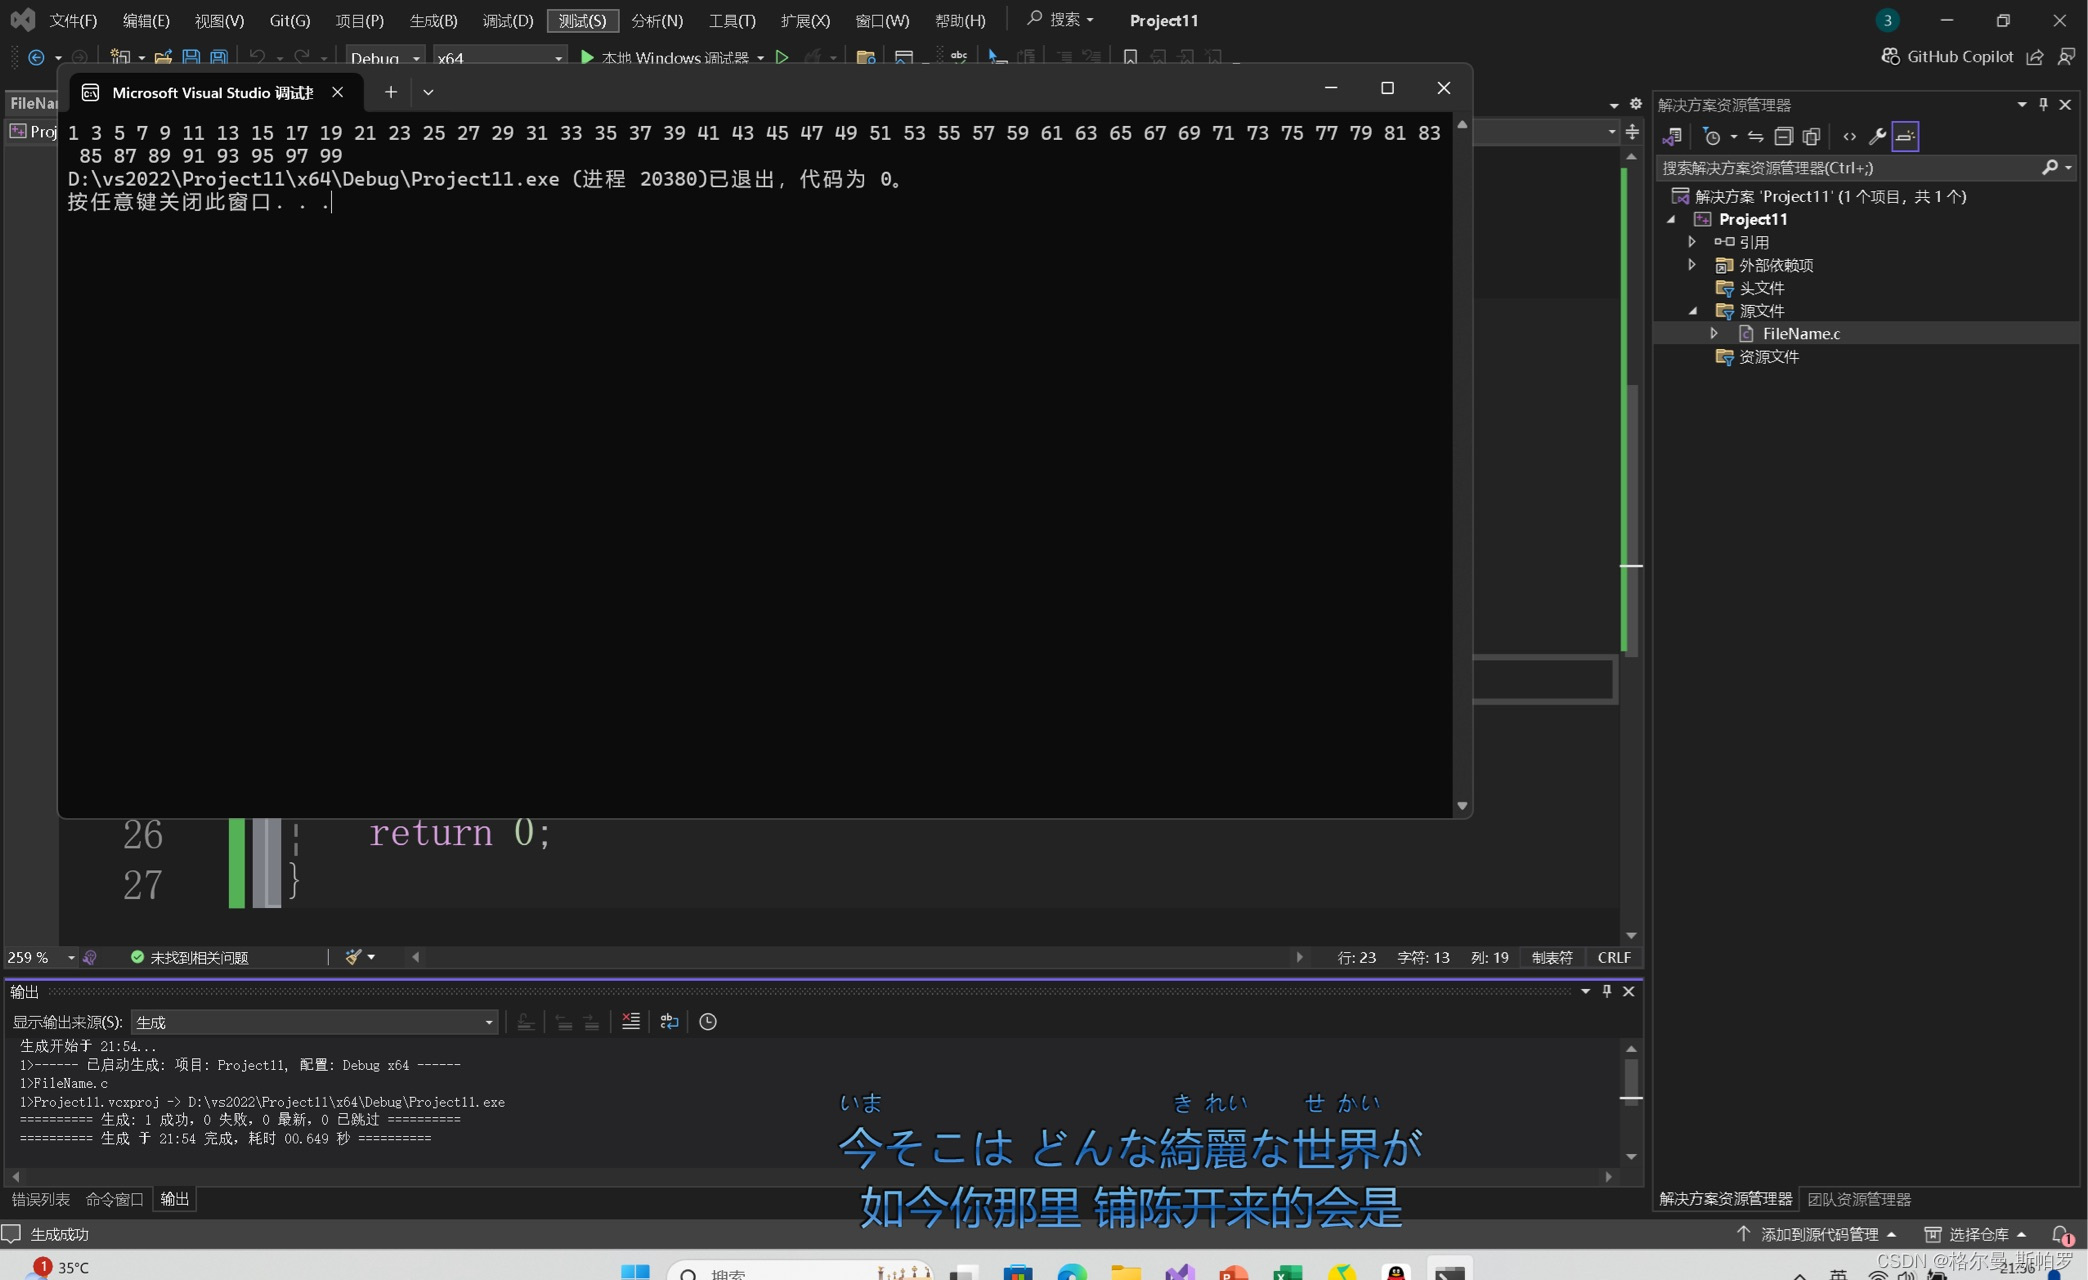2088x1280 pixels.
Task: Toggle the preview selected items icon
Action: coord(1905,136)
